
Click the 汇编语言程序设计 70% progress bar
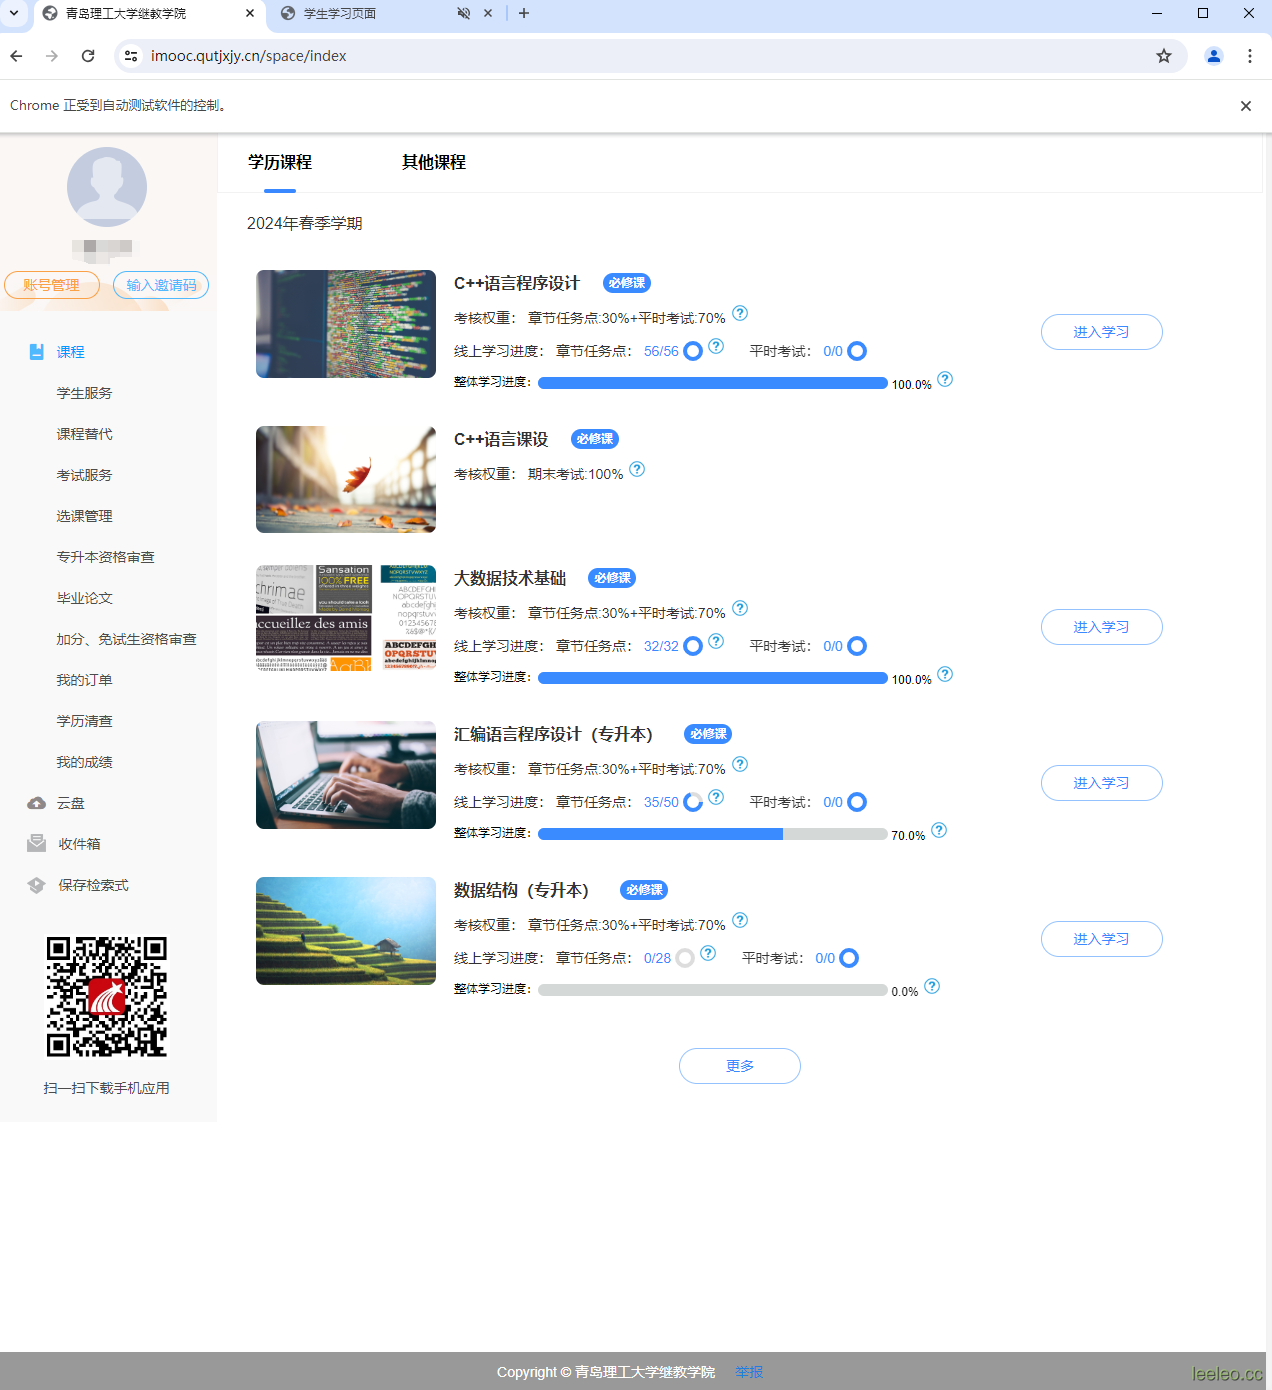point(712,834)
